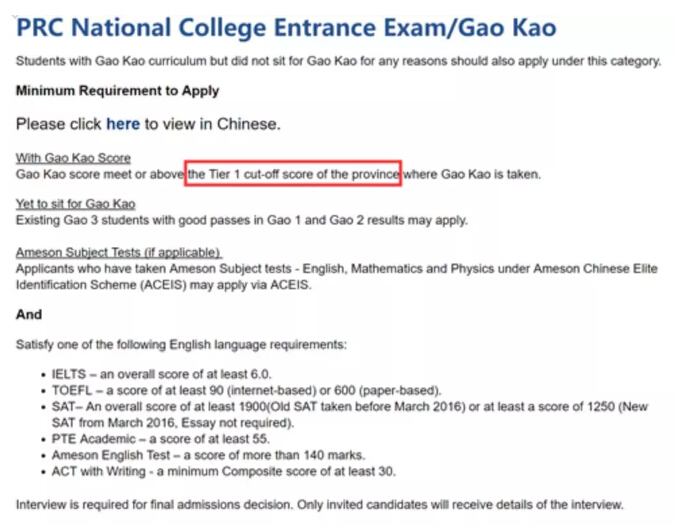Click the PRC National College Entrance Exam heading

point(286,28)
